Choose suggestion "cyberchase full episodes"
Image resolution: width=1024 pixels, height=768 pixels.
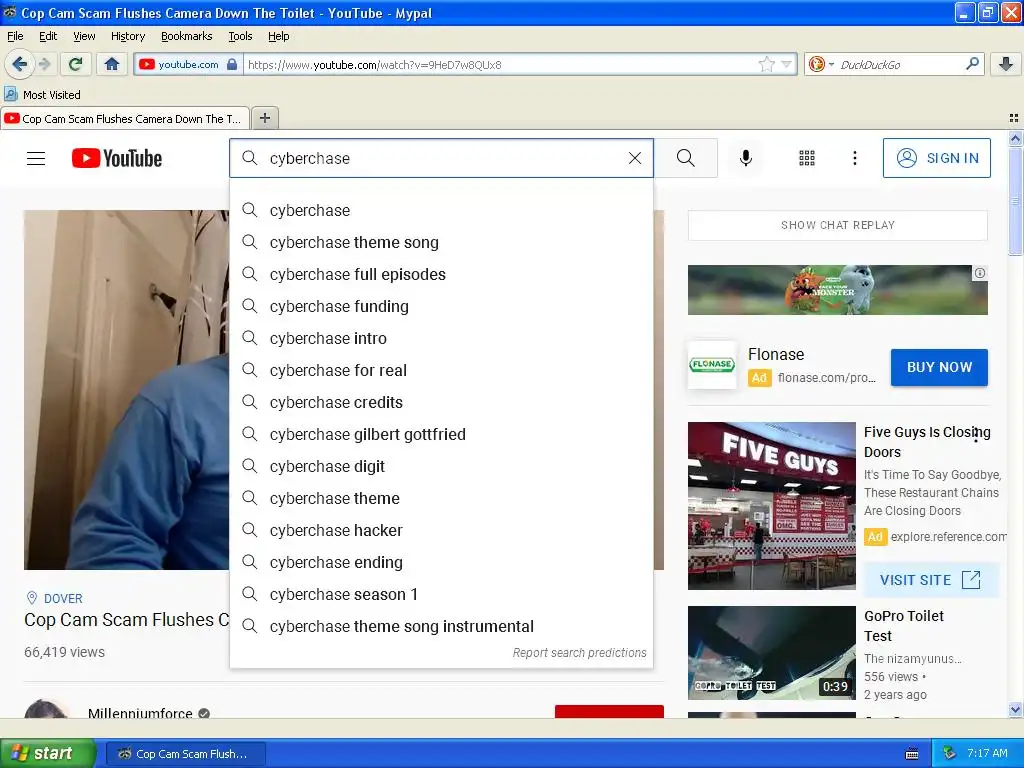[441, 274]
